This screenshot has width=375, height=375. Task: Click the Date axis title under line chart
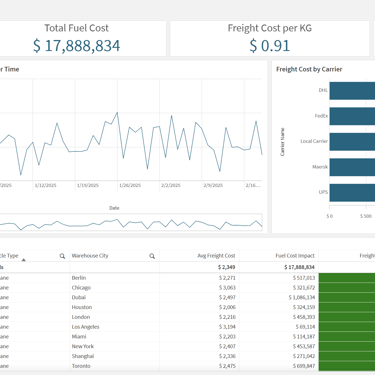coord(114,208)
